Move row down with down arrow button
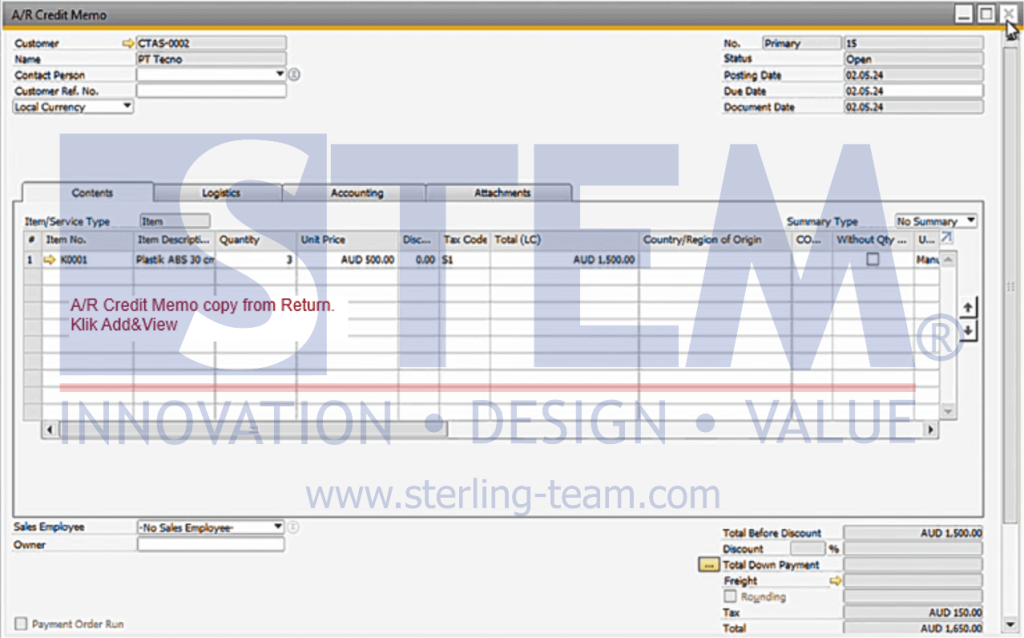This screenshot has width=1024, height=638. 967,331
